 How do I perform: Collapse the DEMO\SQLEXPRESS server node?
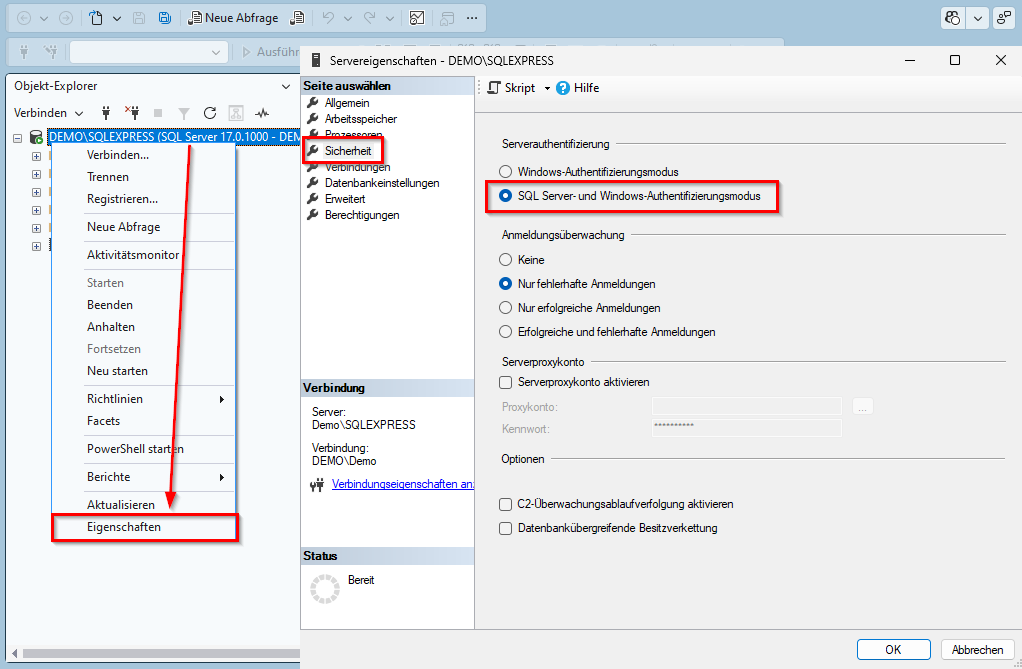18,138
